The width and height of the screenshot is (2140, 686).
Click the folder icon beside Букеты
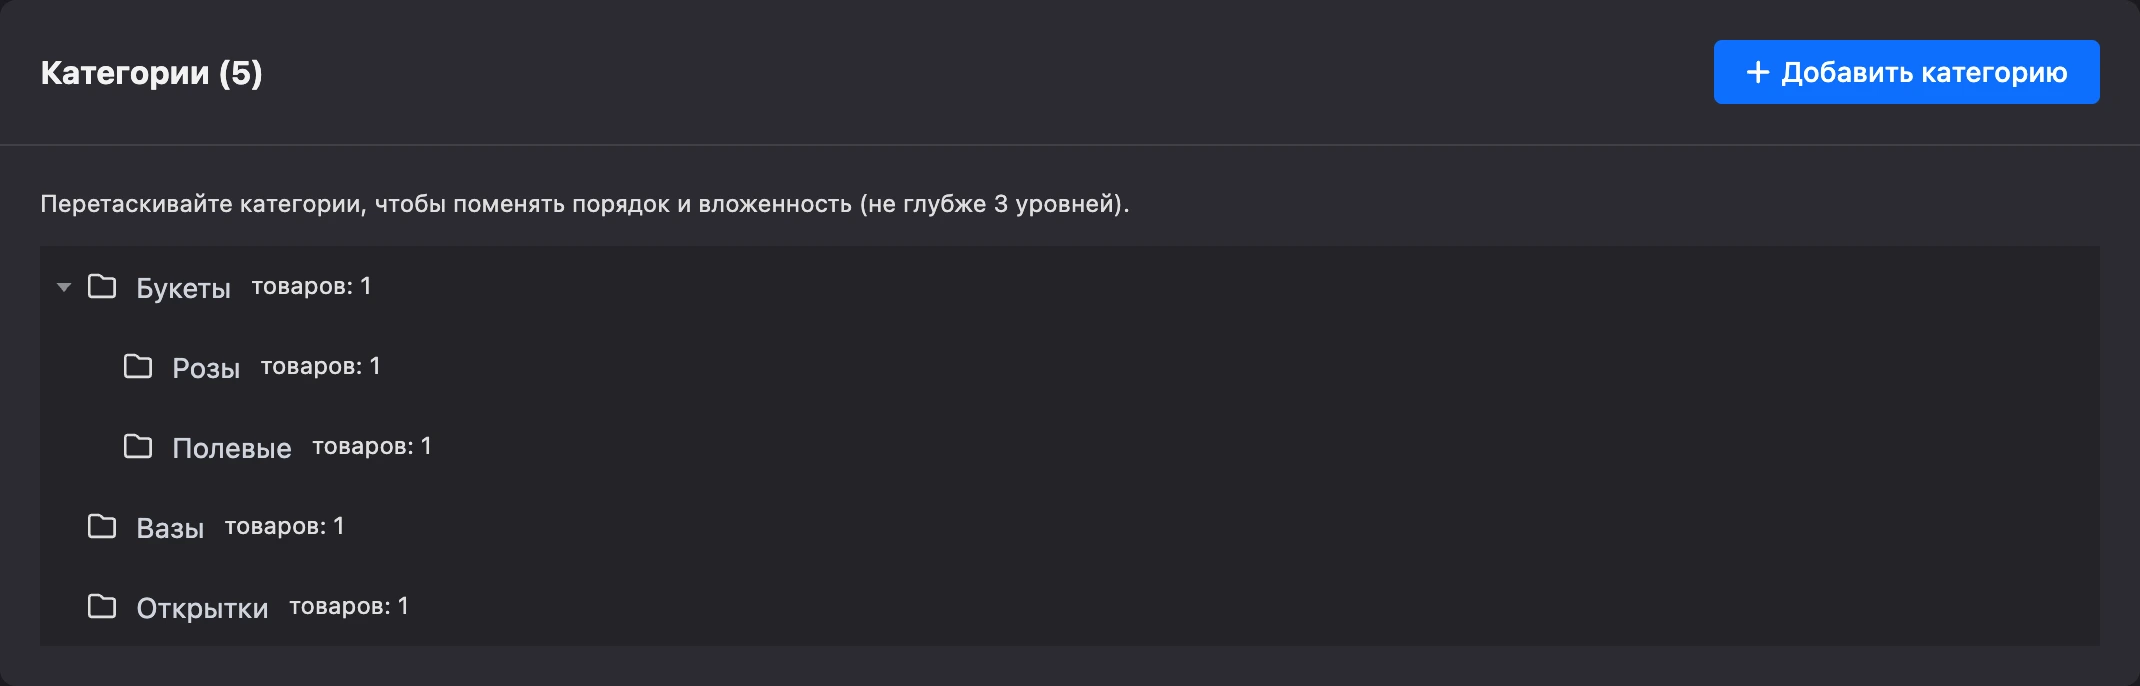click(x=102, y=287)
